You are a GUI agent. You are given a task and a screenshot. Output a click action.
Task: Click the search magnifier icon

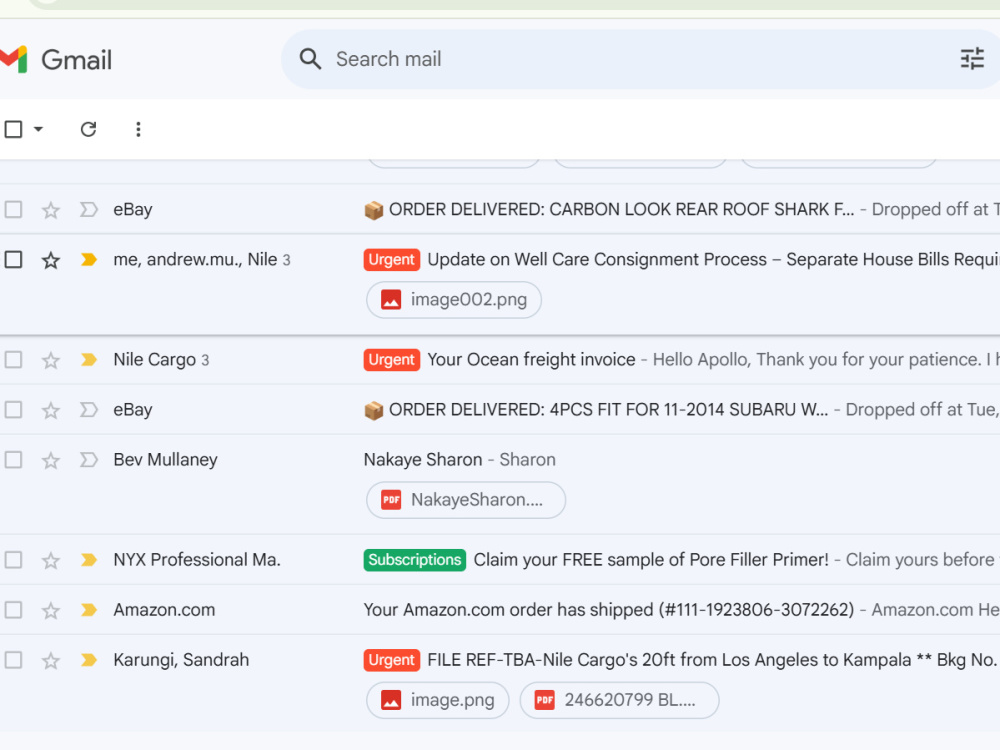[x=311, y=59]
